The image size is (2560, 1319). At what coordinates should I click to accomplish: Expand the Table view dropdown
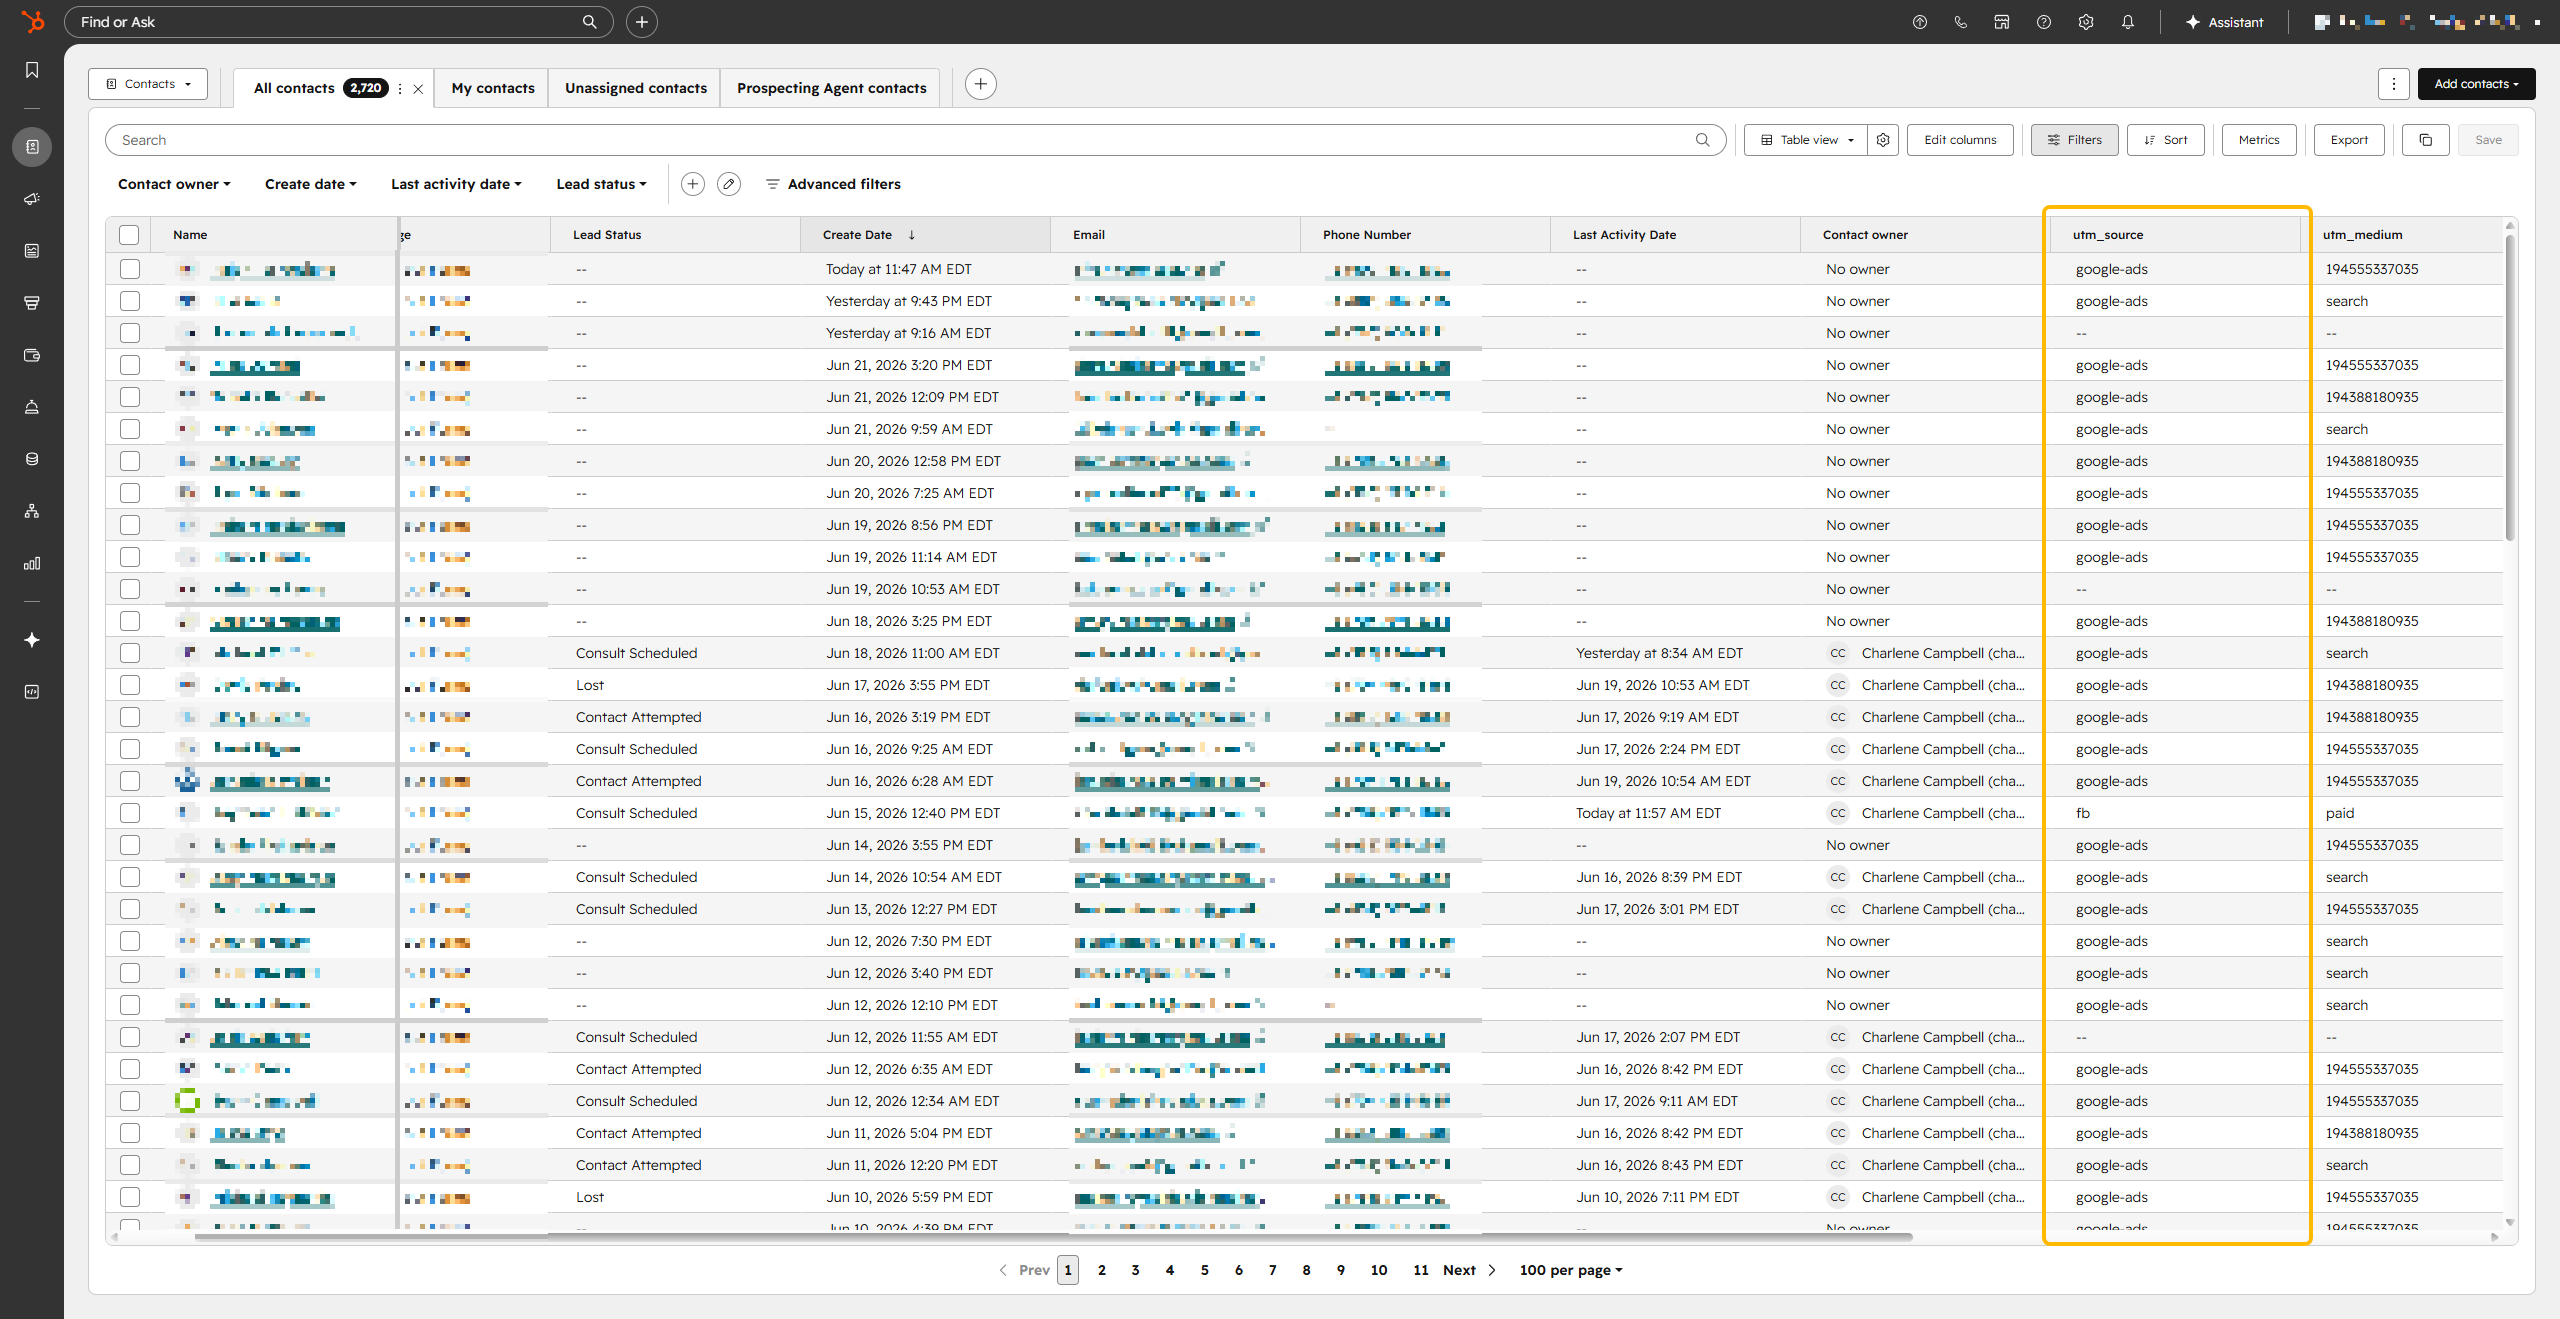[1806, 140]
